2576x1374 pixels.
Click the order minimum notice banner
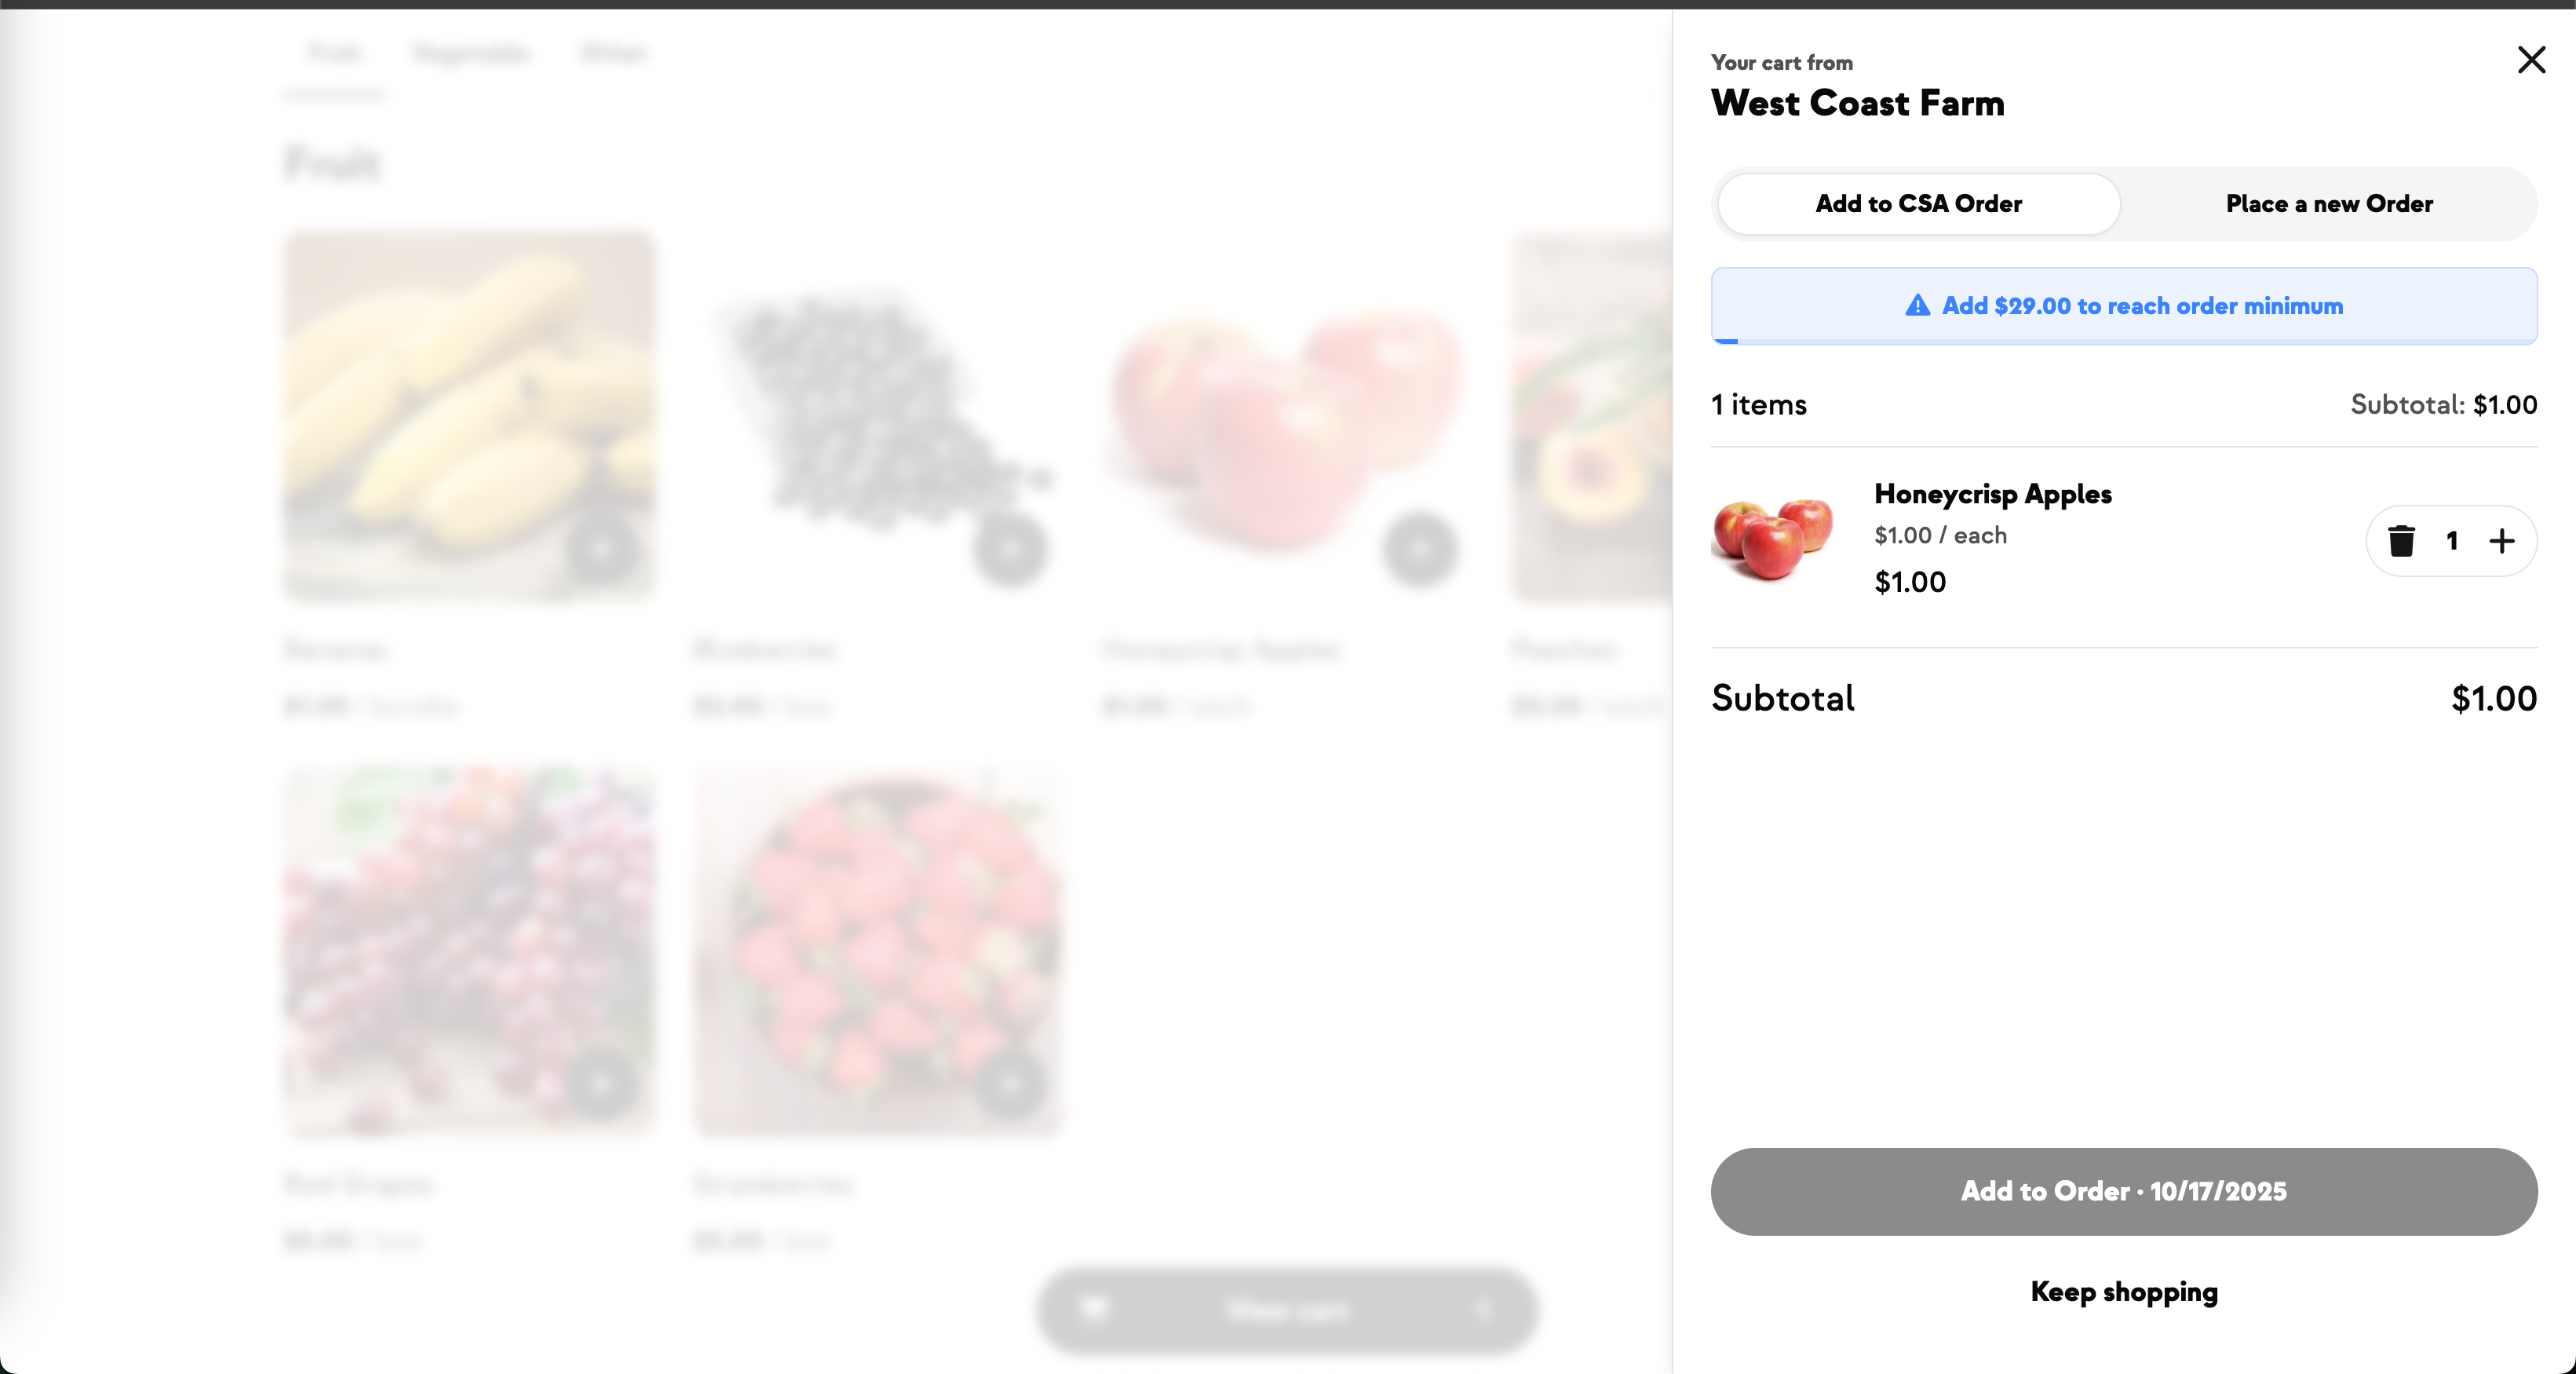(x=2123, y=306)
